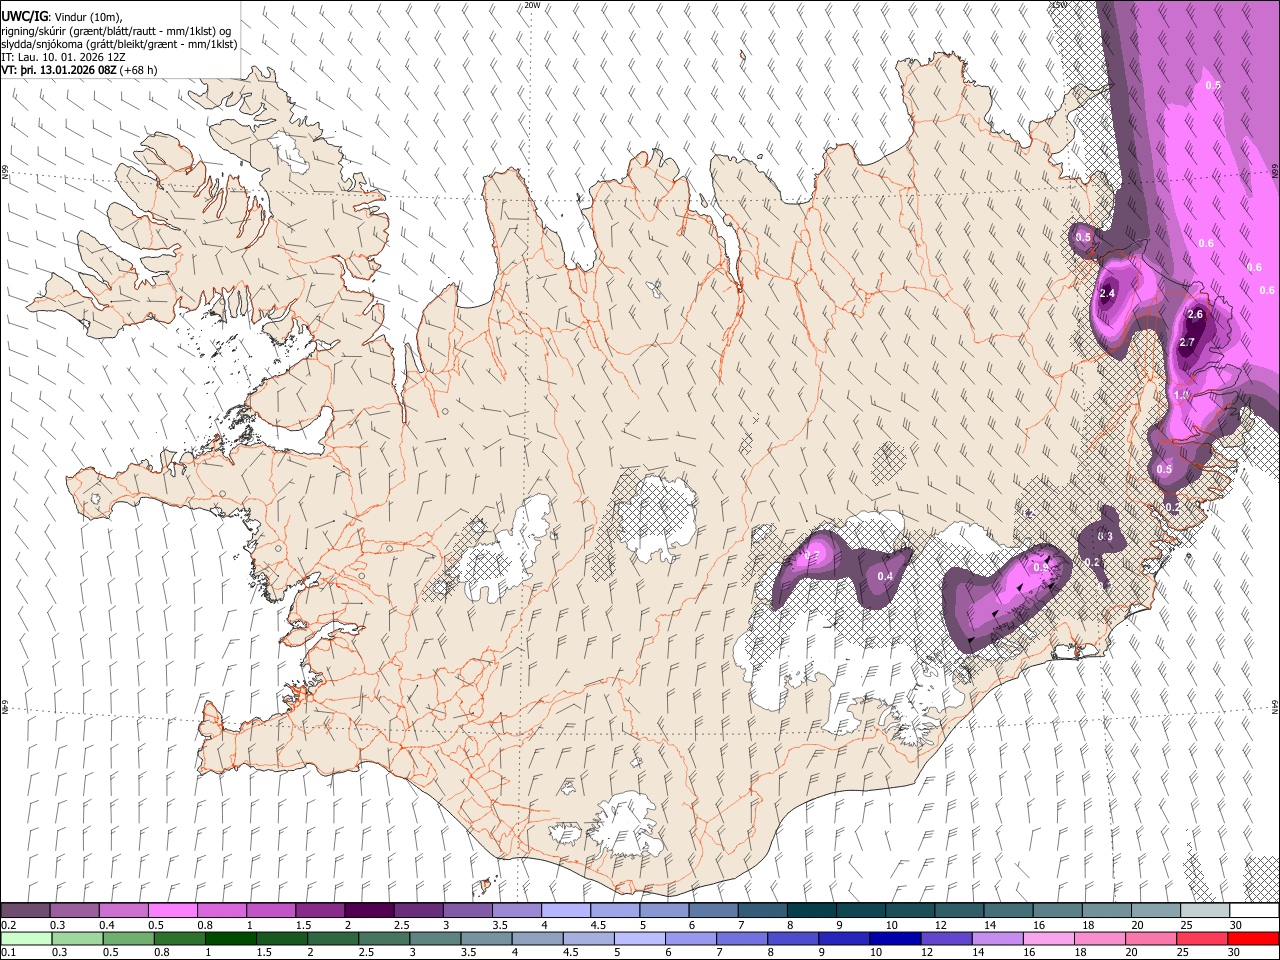Select the dark teal snow swatch between 8 and 9

(x=812, y=910)
